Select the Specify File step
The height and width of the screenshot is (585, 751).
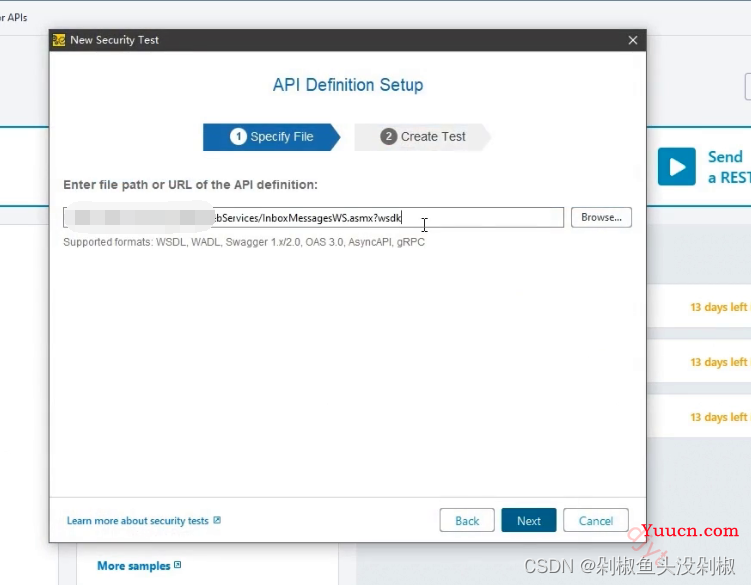coord(272,137)
